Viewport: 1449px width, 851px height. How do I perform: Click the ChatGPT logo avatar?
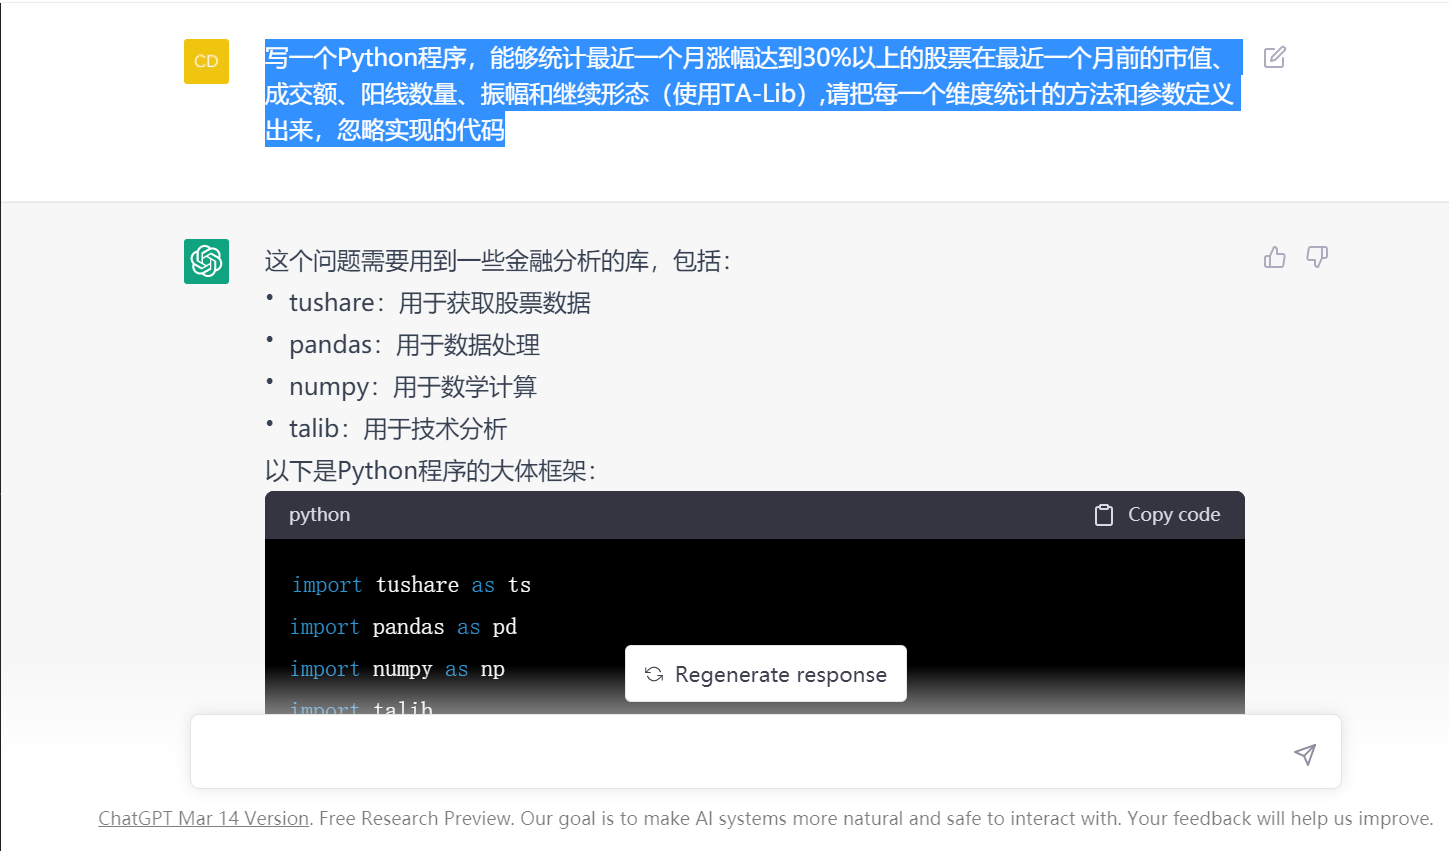(x=206, y=261)
